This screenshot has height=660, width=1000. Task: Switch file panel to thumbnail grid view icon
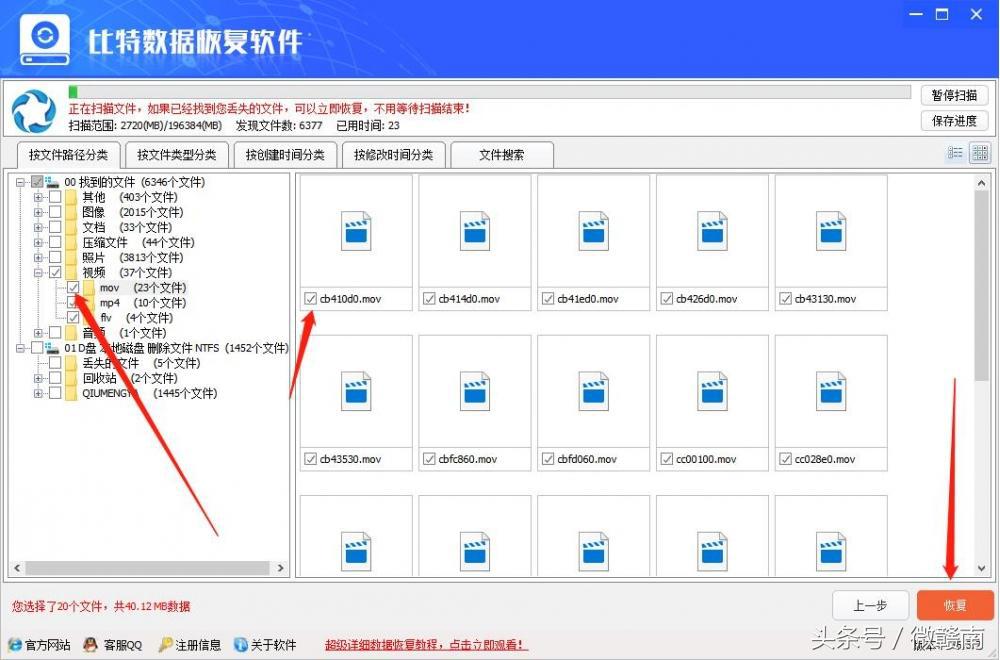click(x=980, y=152)
